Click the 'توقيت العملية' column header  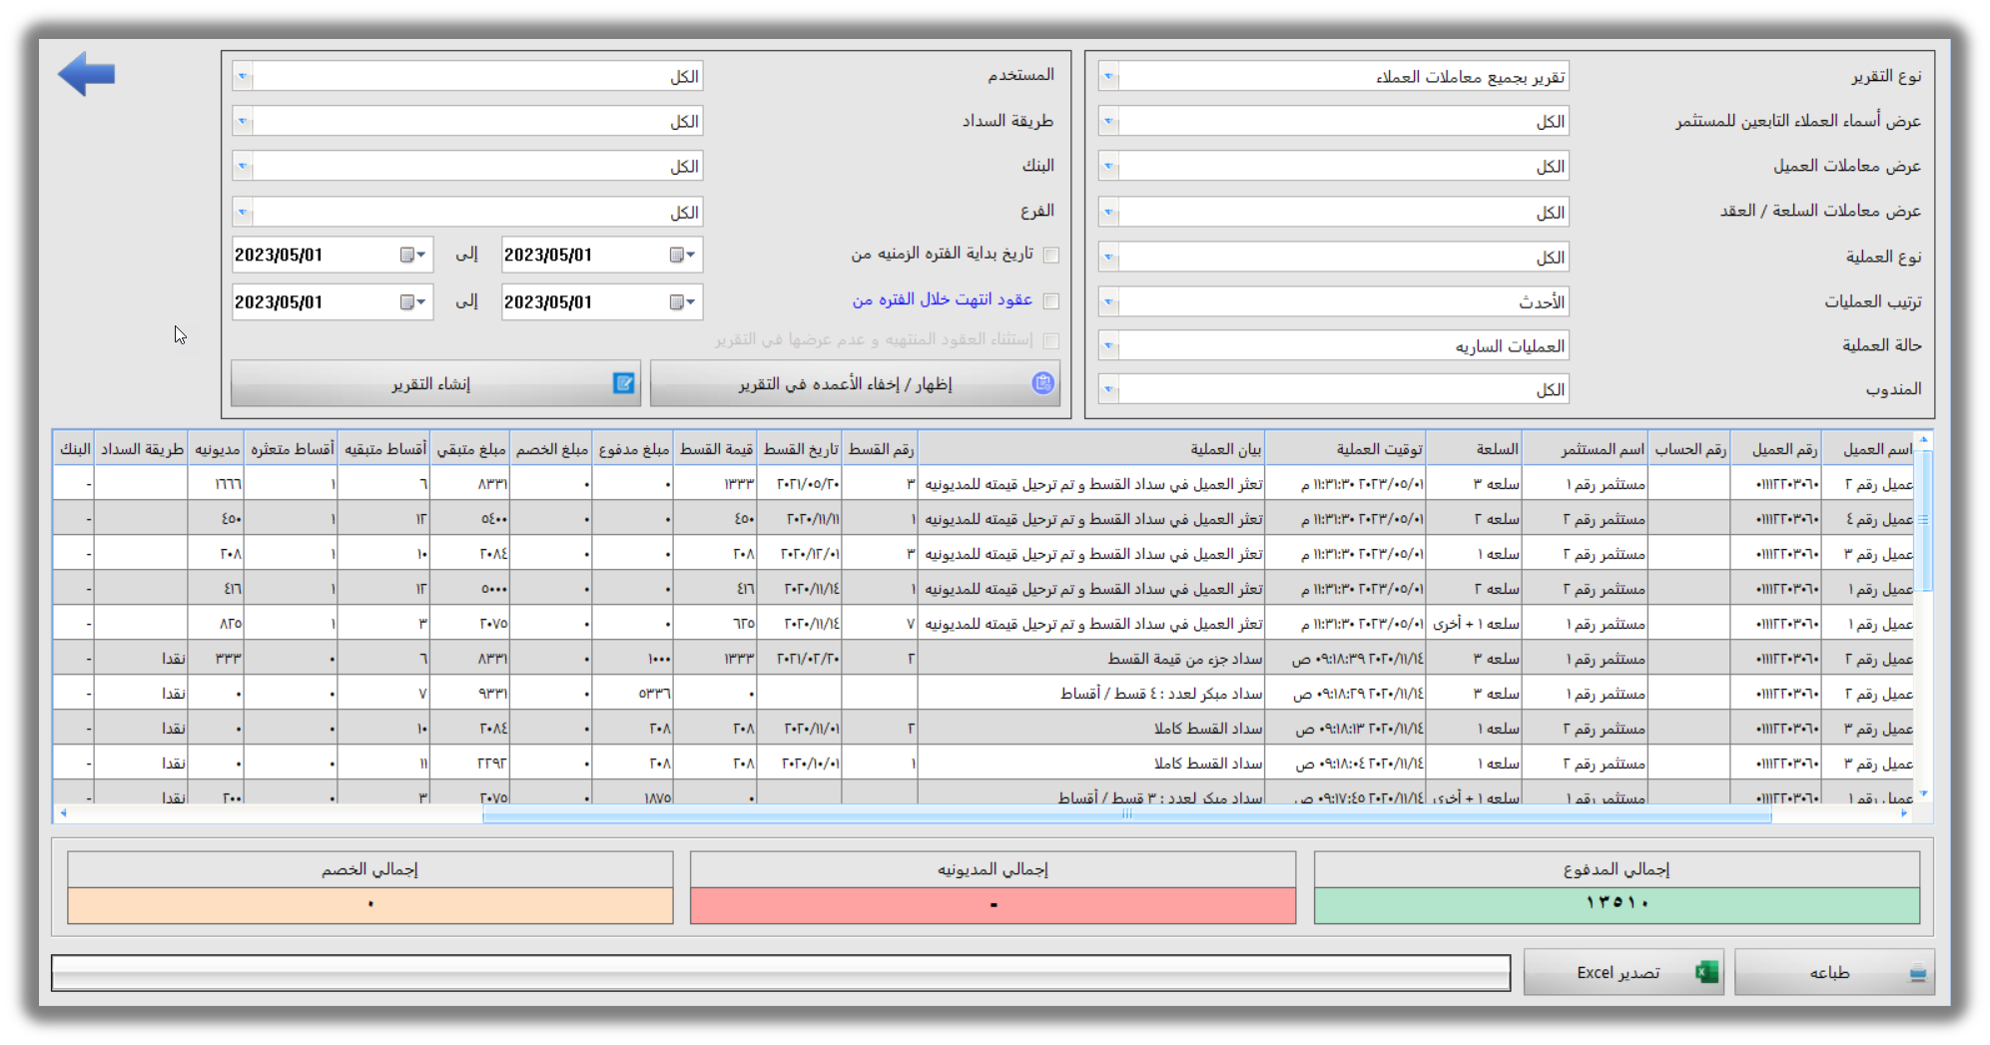click(1346, 450)
